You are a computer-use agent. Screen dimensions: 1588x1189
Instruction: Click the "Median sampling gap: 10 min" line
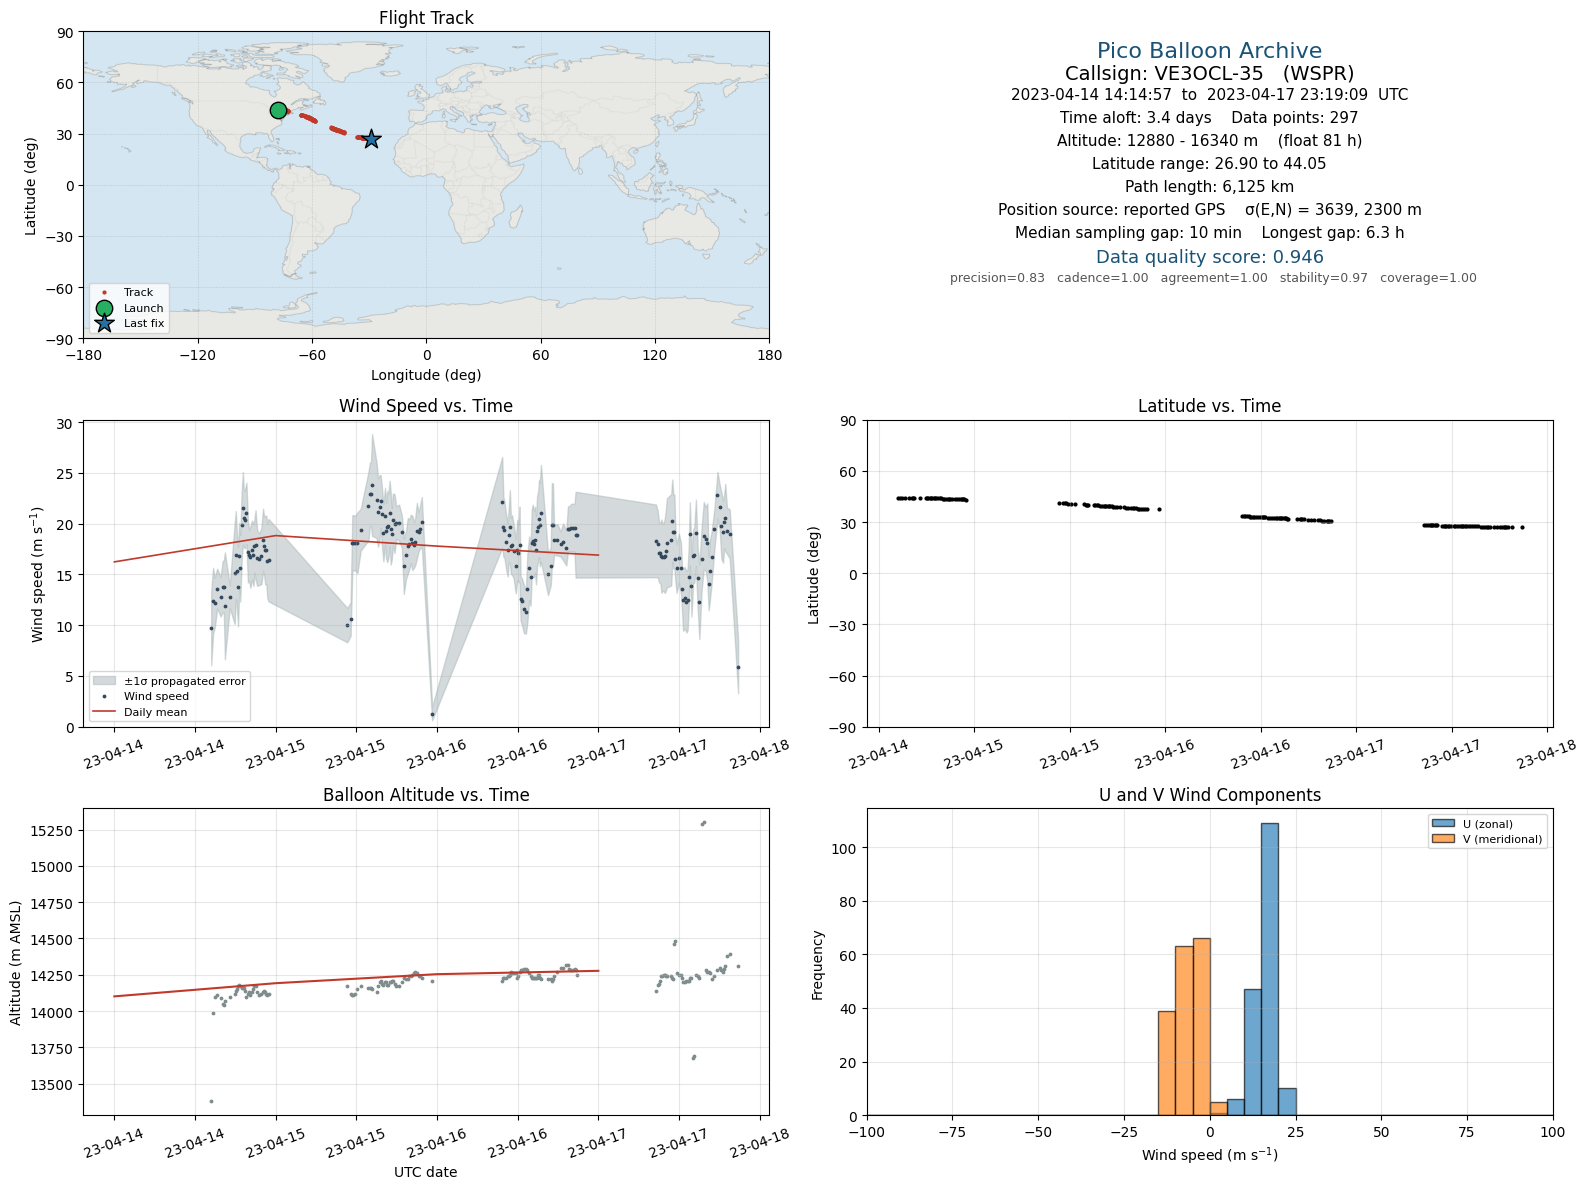[x=1209, y=233]
